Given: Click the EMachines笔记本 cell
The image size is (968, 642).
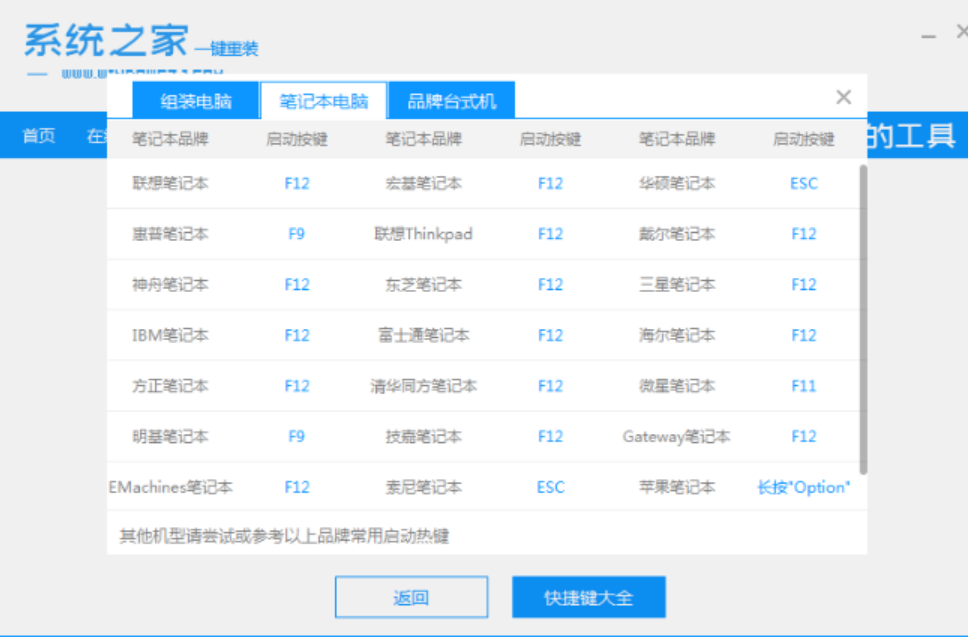Looking at the screenshot, I should 170,487.
